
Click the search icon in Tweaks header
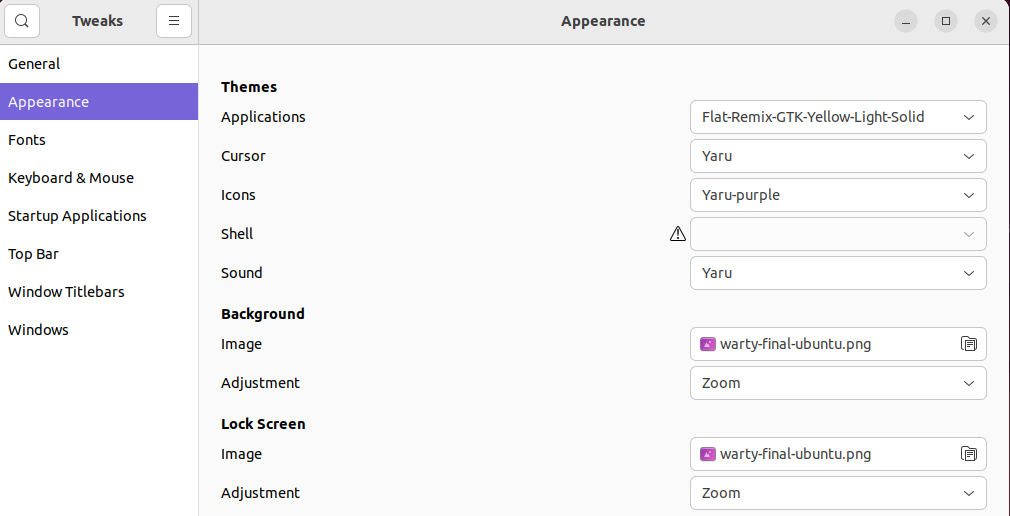pyautogui.click(x=22, y=21)
